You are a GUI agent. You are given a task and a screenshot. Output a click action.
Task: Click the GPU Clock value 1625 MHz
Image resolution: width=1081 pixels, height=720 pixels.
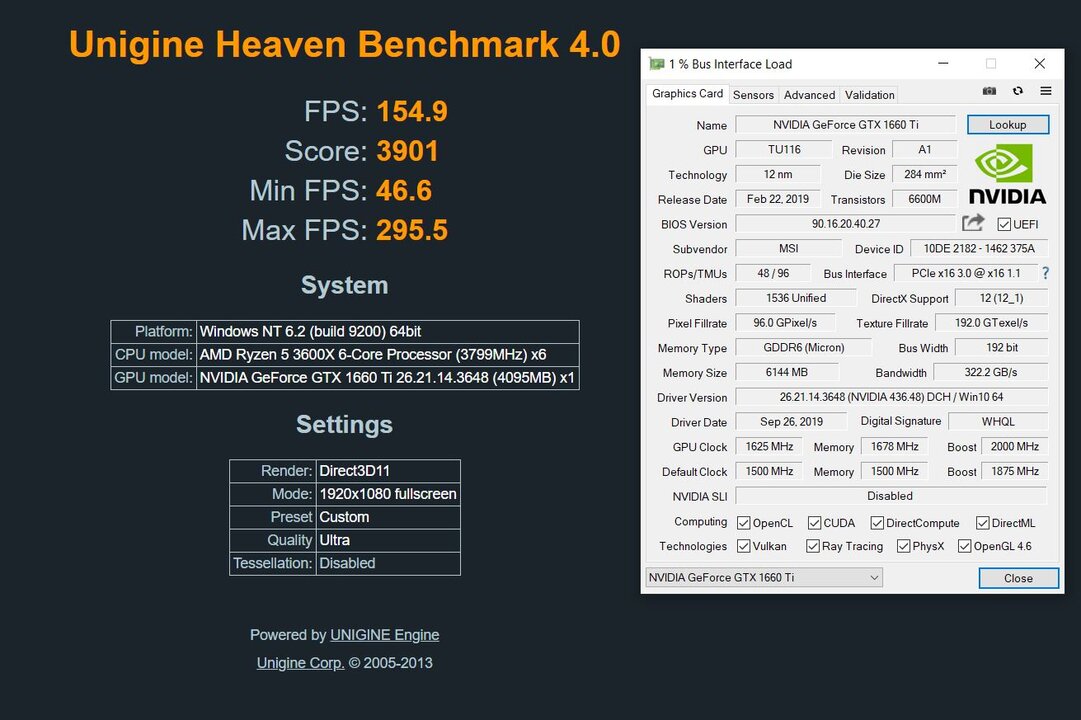point(769,447)
